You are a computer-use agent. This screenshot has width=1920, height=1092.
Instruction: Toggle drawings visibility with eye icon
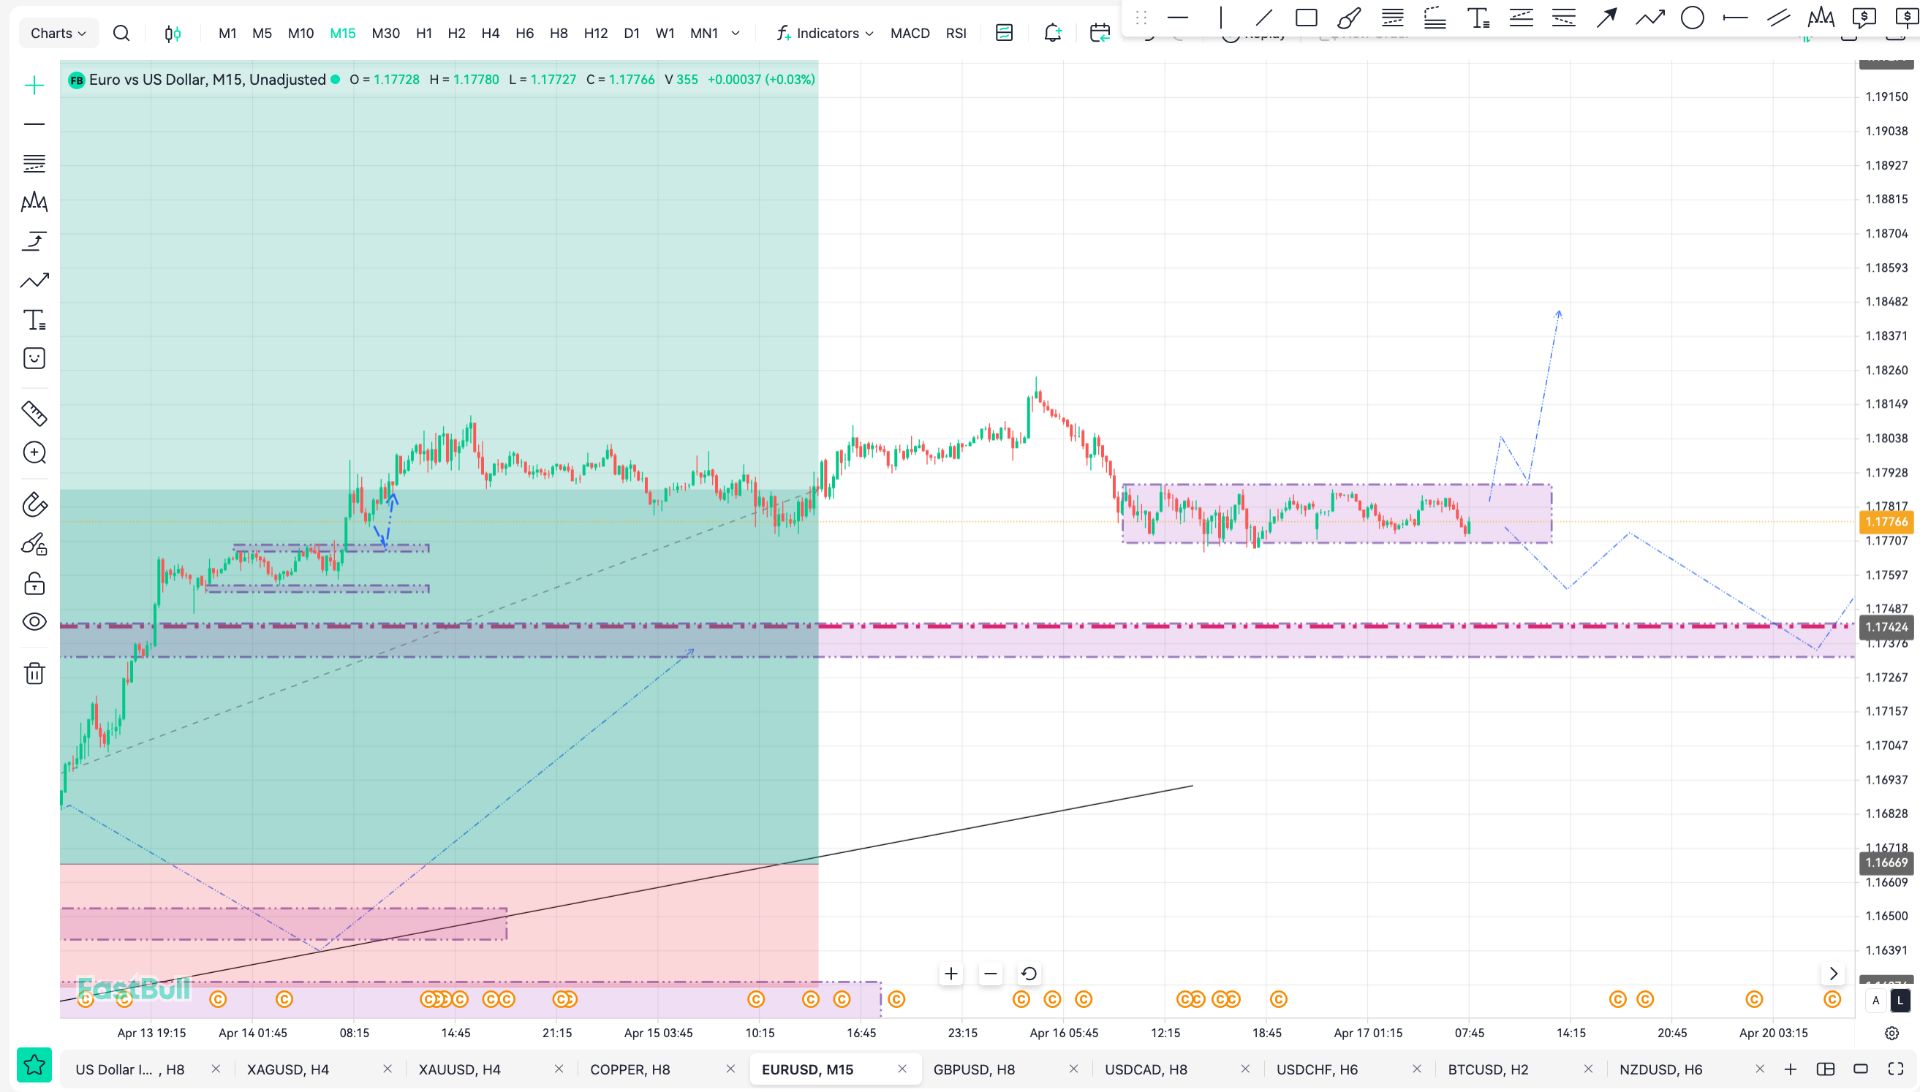click(34, 622)
